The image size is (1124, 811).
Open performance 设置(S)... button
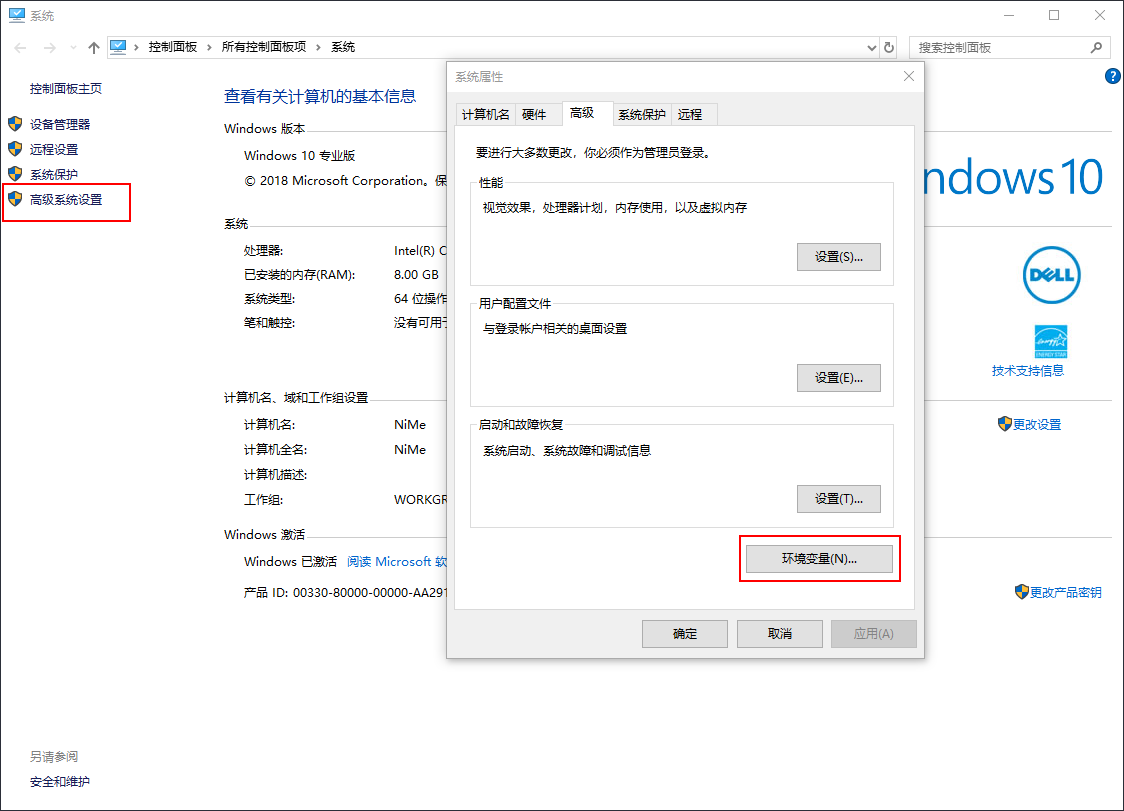pos(838,257)
